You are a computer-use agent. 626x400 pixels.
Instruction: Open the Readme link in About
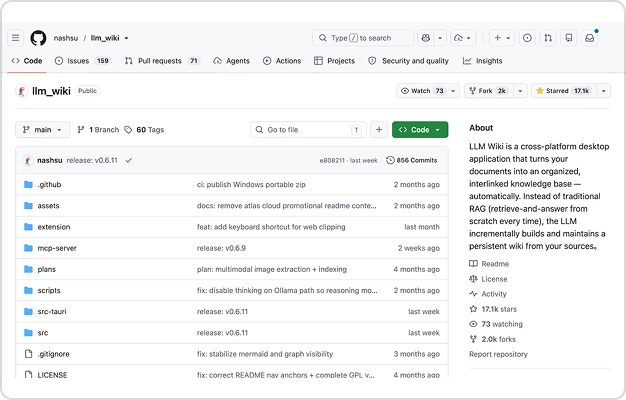(x=489, y=264)
